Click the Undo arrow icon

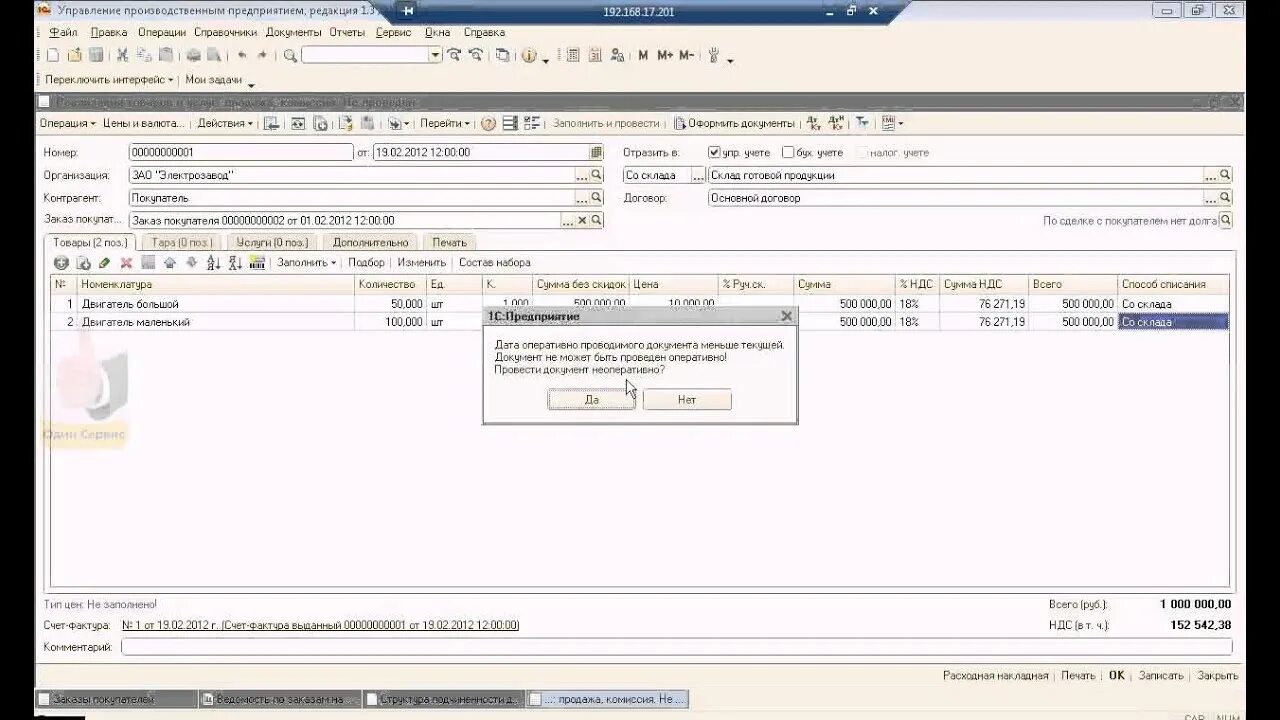coord(242,56)
